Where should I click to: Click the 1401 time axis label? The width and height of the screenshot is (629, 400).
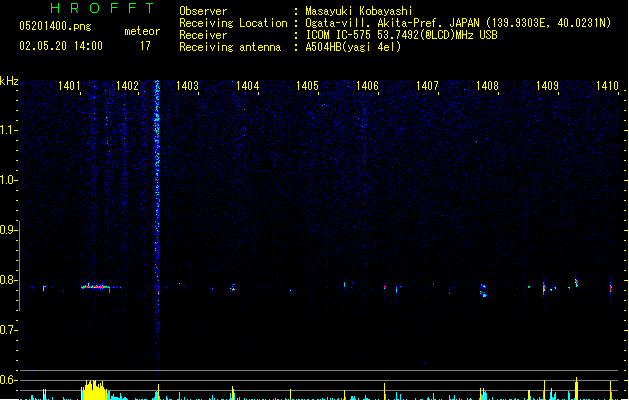tap(69, 86)
